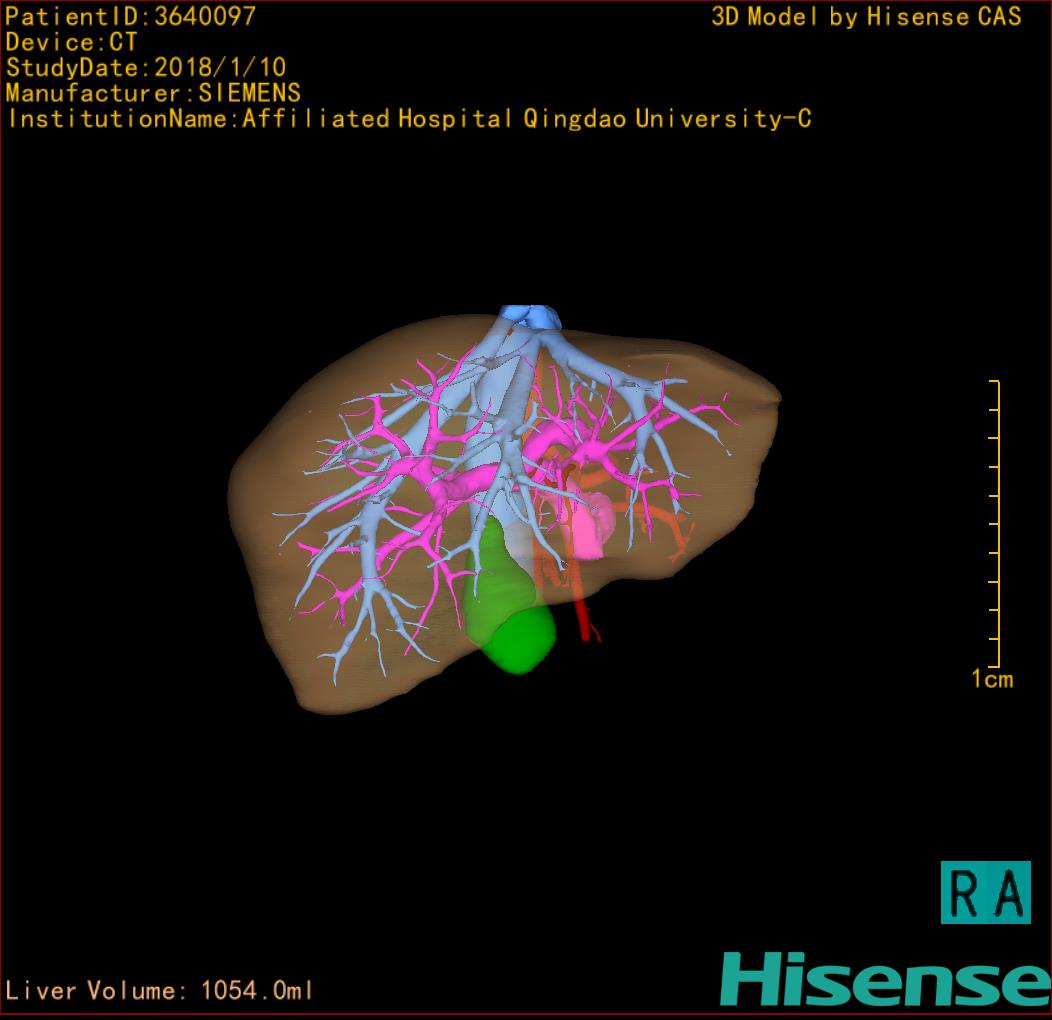The image size is (1052, 1020).
Task: Click the StudyDate 2018/1/10 text
Action: point(146,68)
